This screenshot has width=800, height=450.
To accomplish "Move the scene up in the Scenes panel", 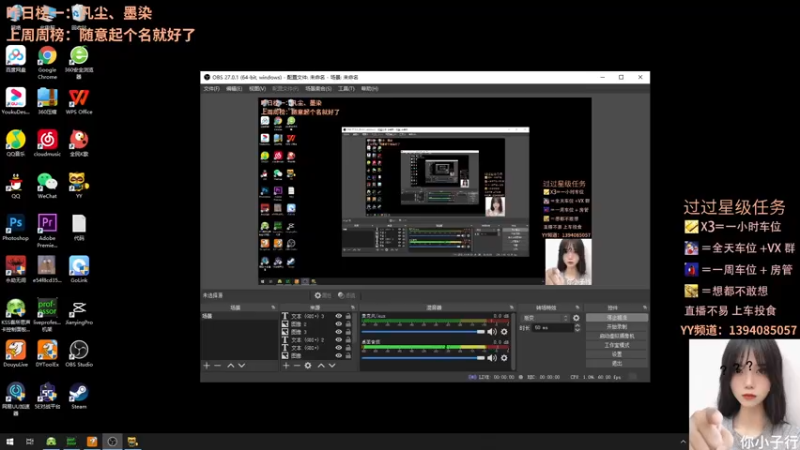I will coord(231,366).
